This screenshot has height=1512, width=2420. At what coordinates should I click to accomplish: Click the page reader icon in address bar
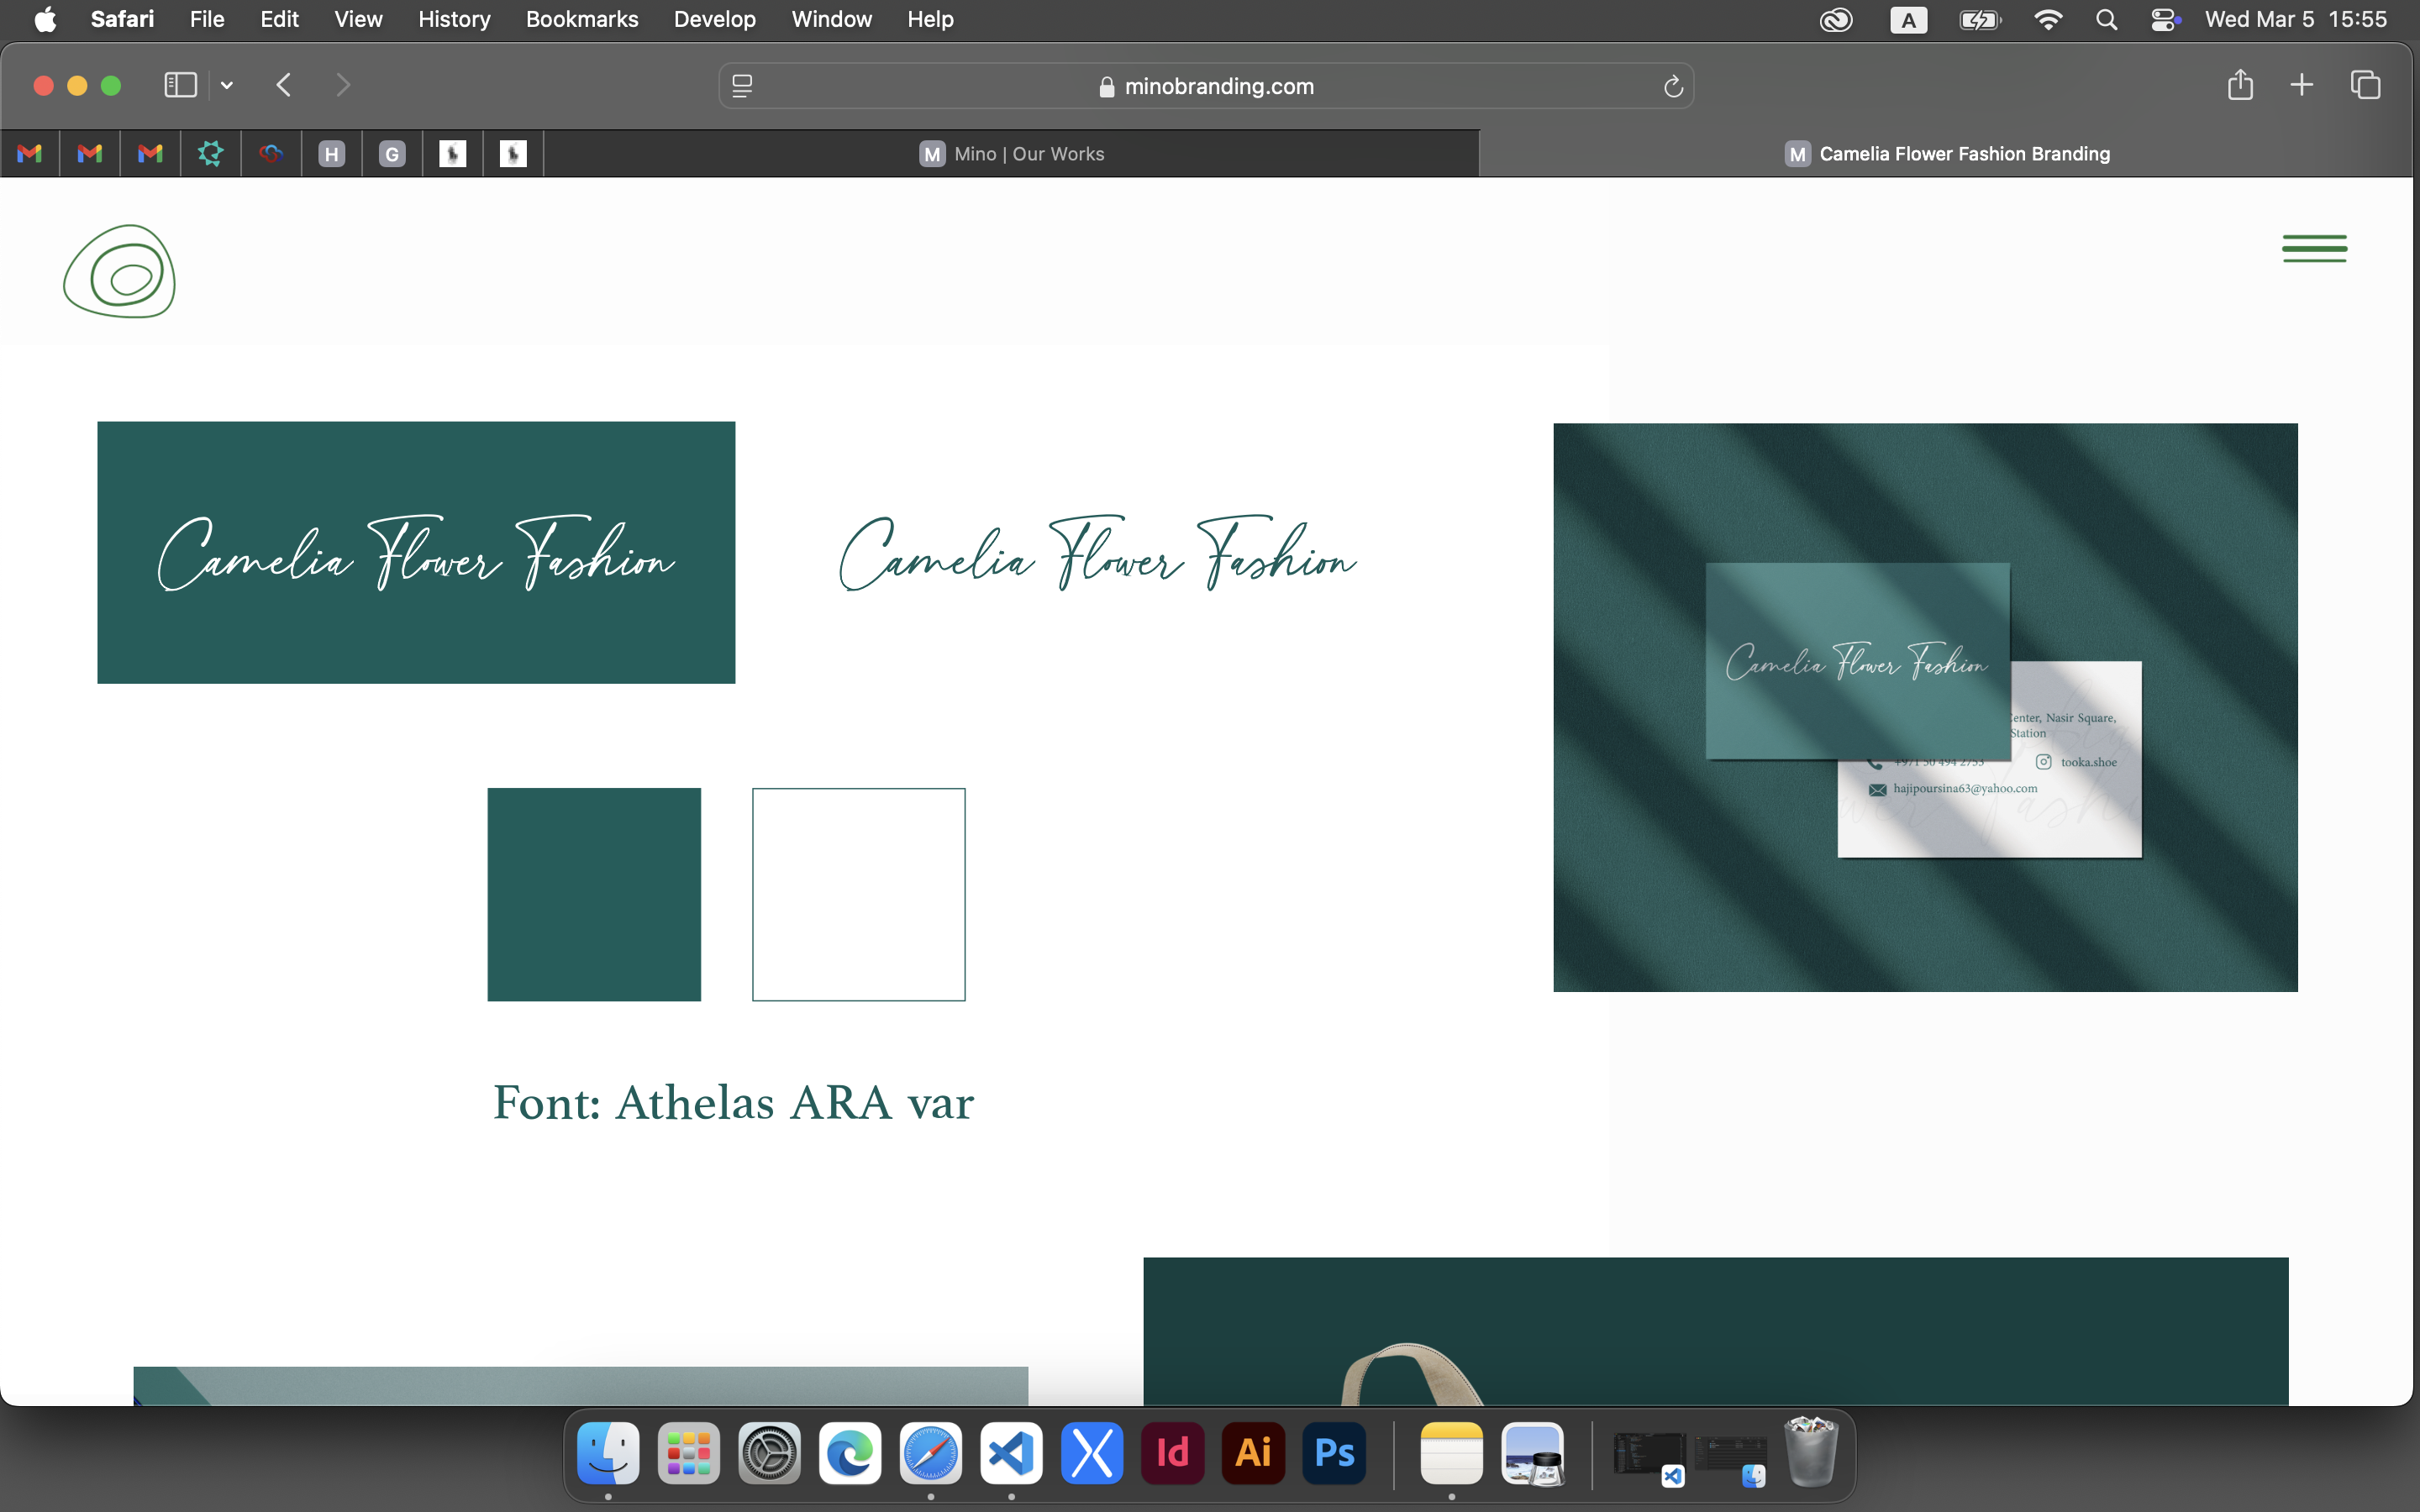pyautogui.click(x=742, y=86)
